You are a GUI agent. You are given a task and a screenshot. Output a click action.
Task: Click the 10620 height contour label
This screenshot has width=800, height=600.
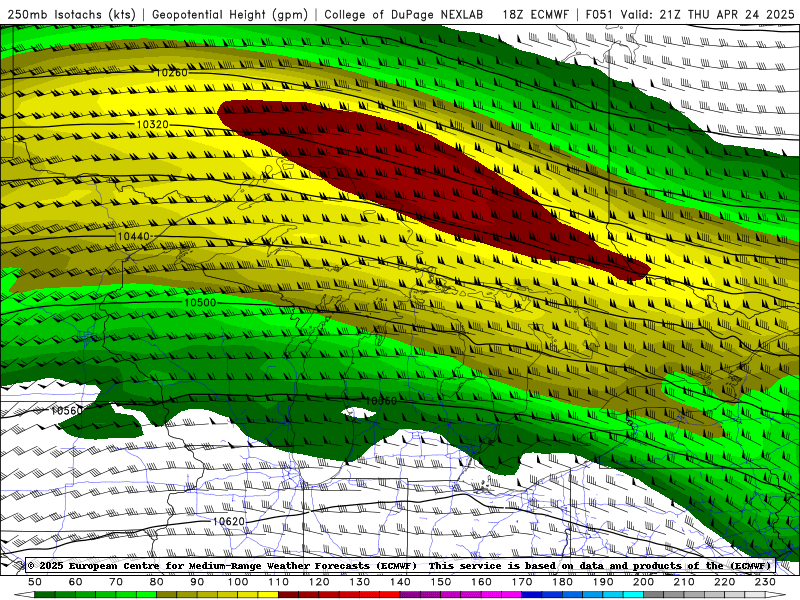click(229, 521)
